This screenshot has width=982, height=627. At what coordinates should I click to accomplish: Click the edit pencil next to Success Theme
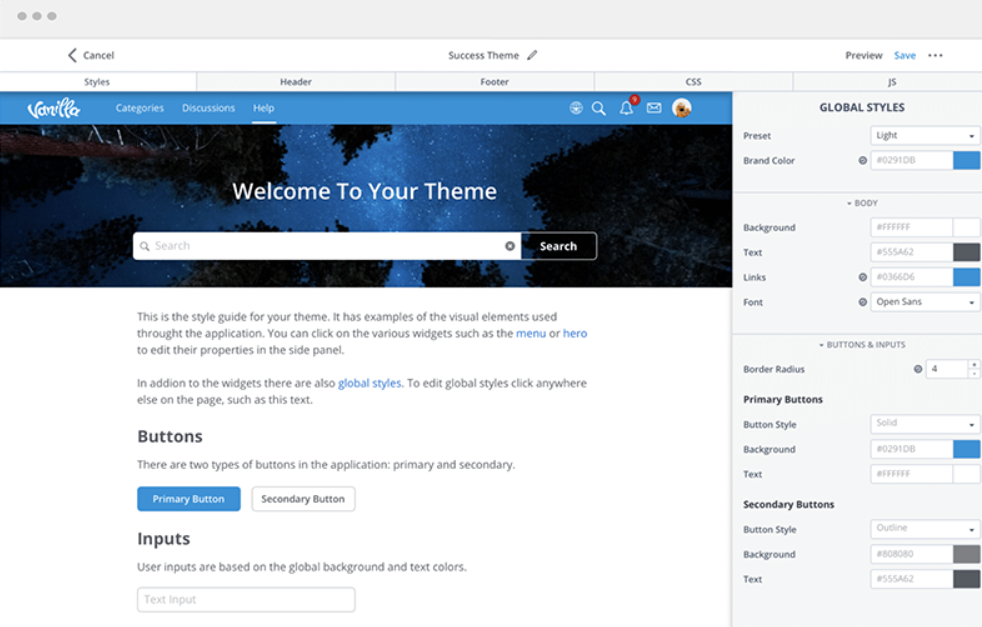pos(533,55)
